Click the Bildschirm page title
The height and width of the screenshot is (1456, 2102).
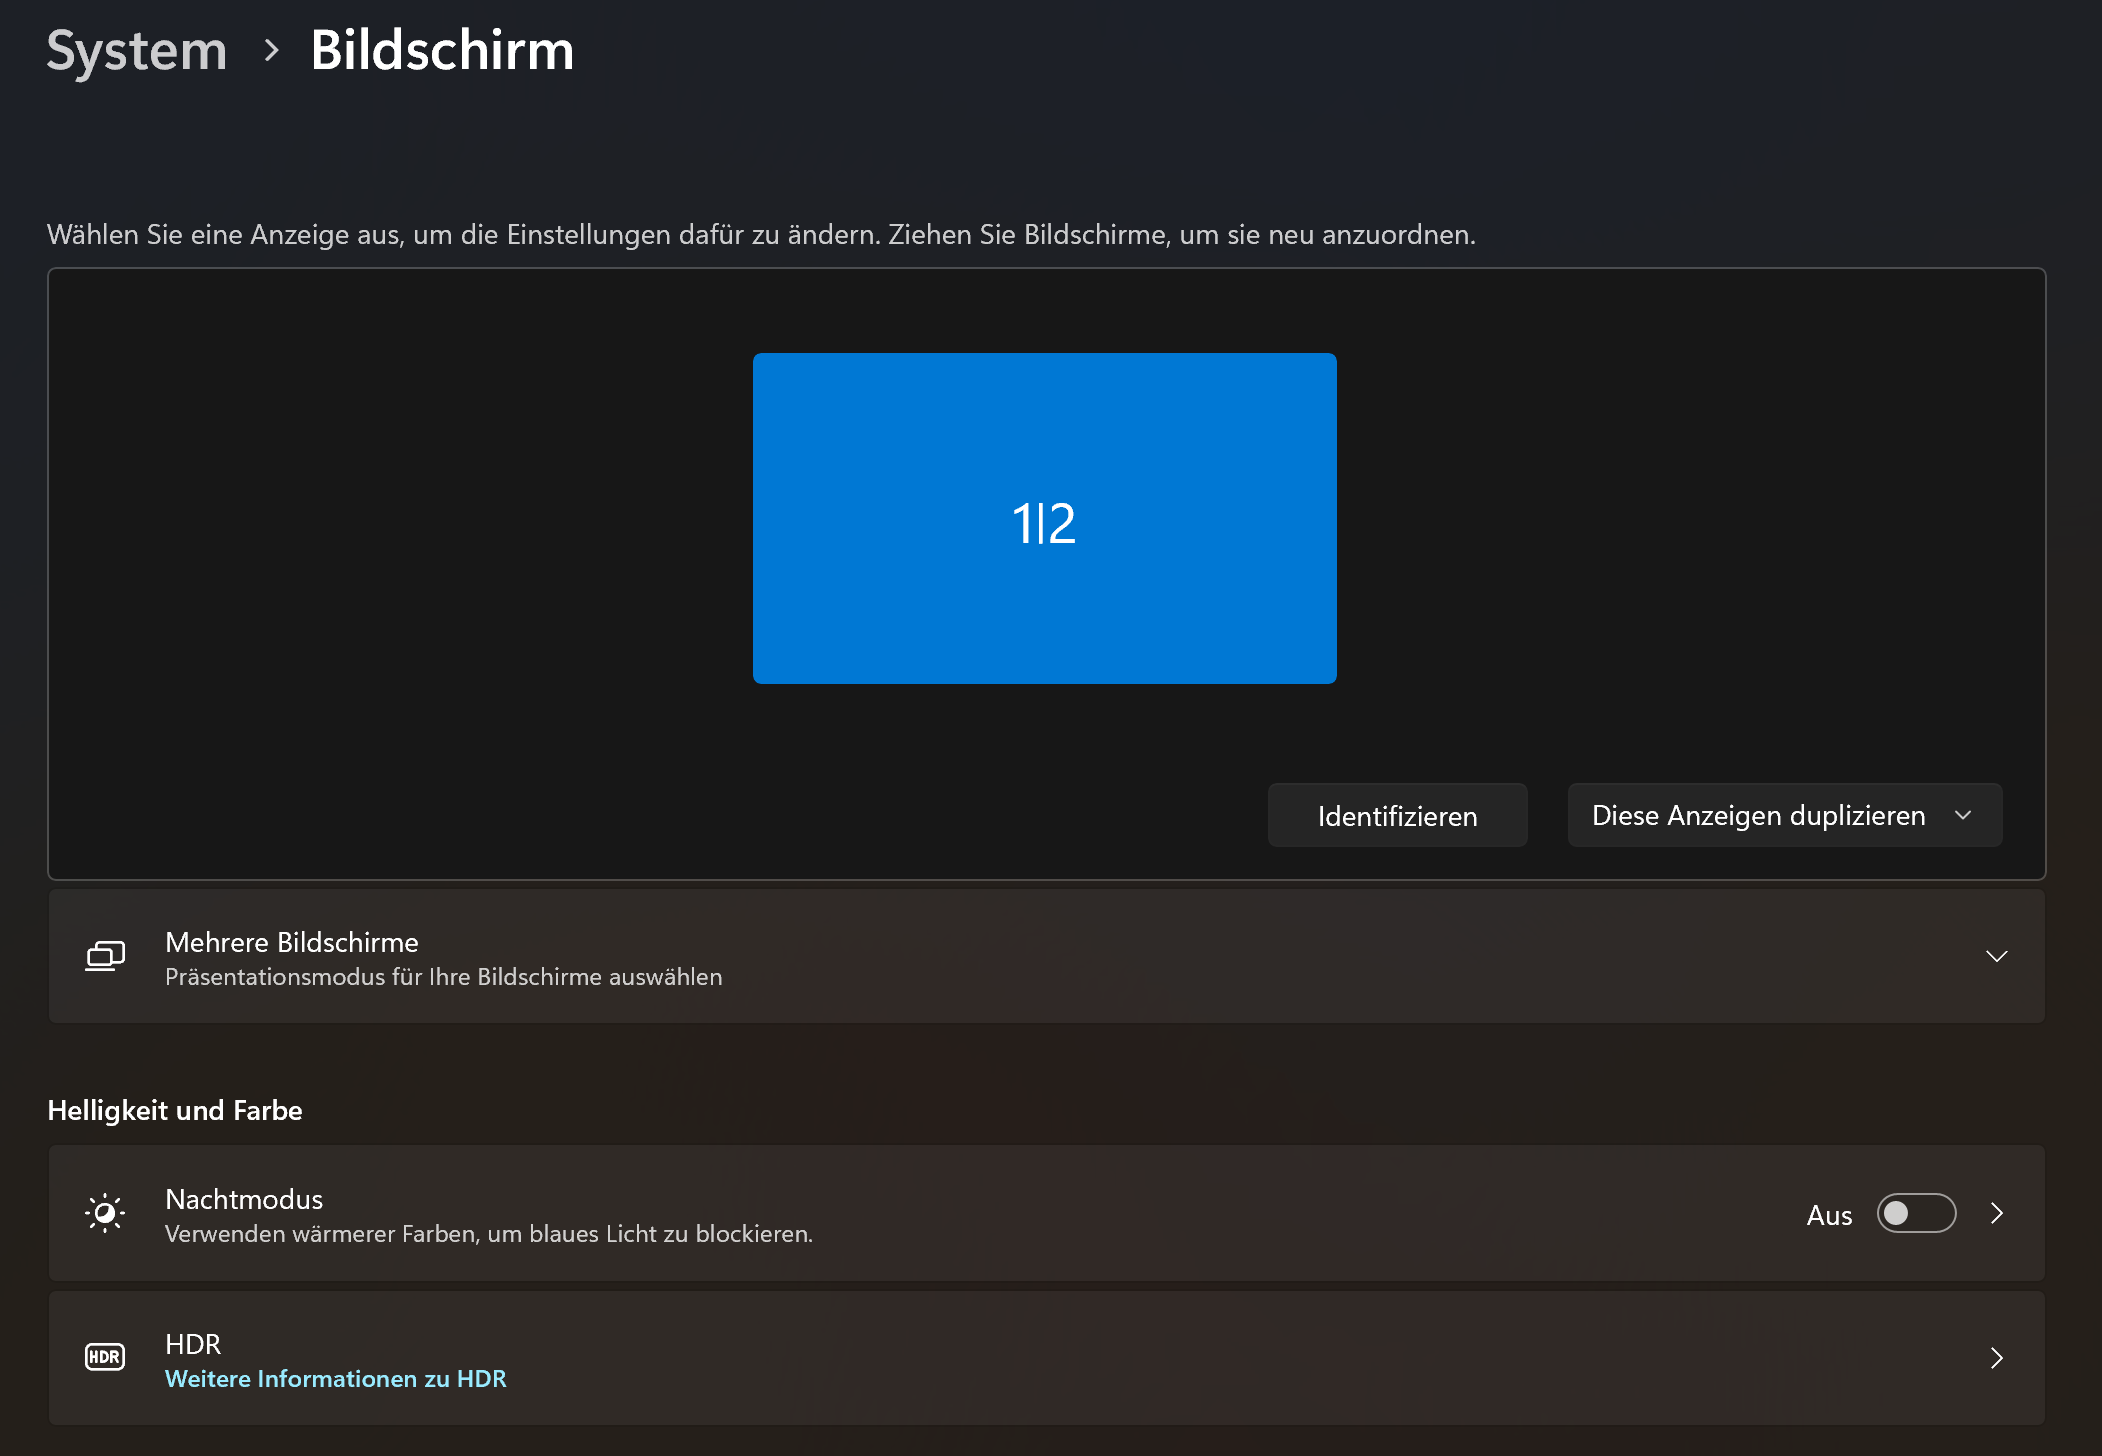442,50
